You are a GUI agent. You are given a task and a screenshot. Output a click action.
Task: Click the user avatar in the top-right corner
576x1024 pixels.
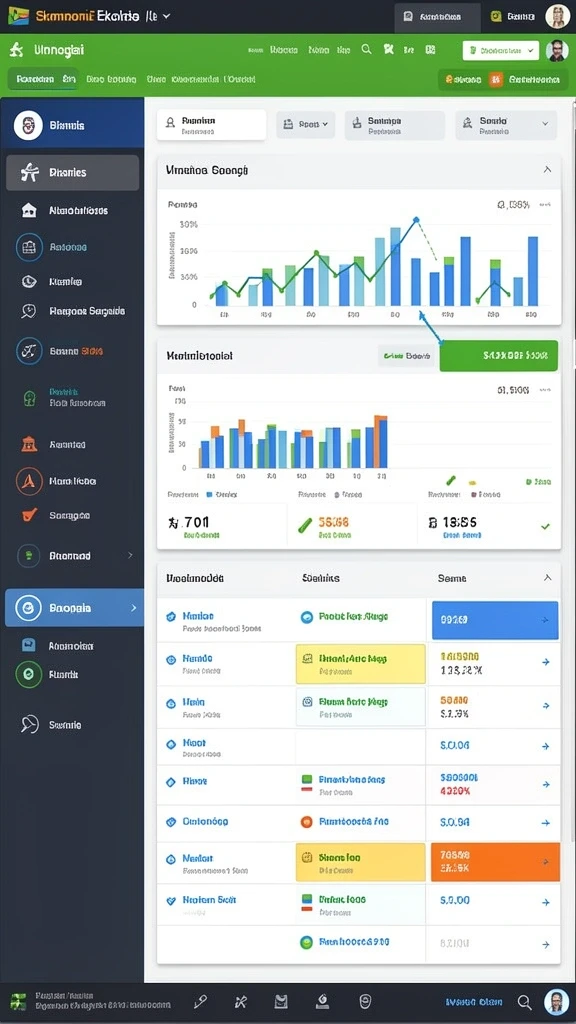point(557,16)
